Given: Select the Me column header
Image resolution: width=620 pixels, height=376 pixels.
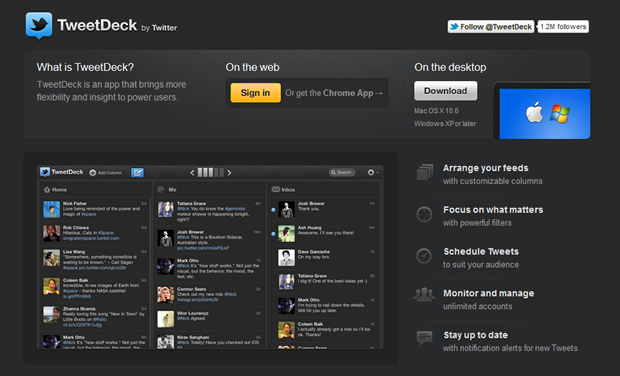Looking at the screenshot, I should (x=209, y=189).
